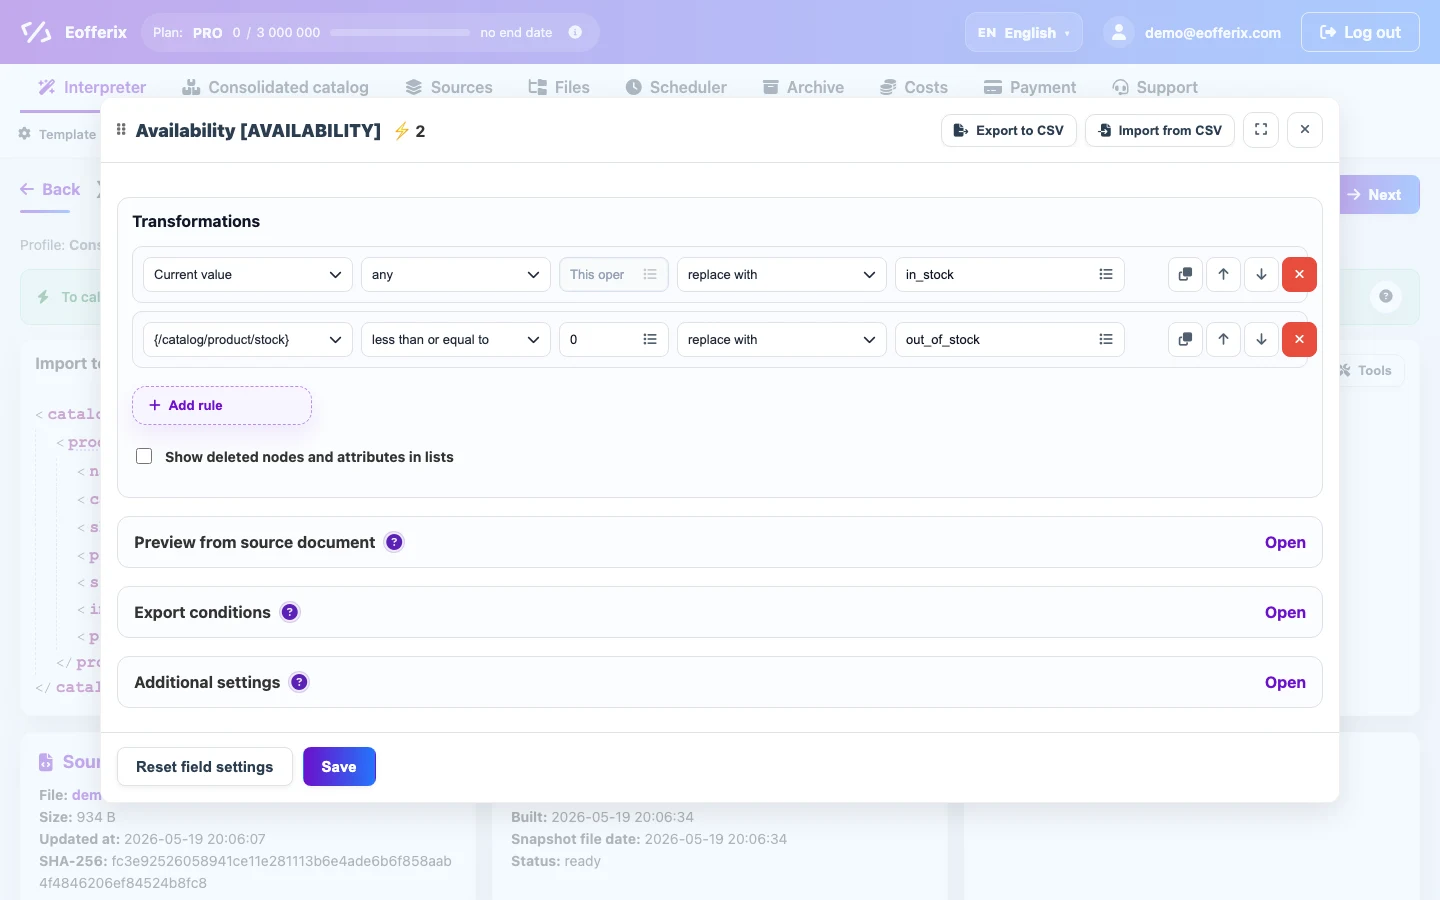Open second rule's replace with dropdown
This screenshot has height=900, width=1440.
click(x=782, y=339)
